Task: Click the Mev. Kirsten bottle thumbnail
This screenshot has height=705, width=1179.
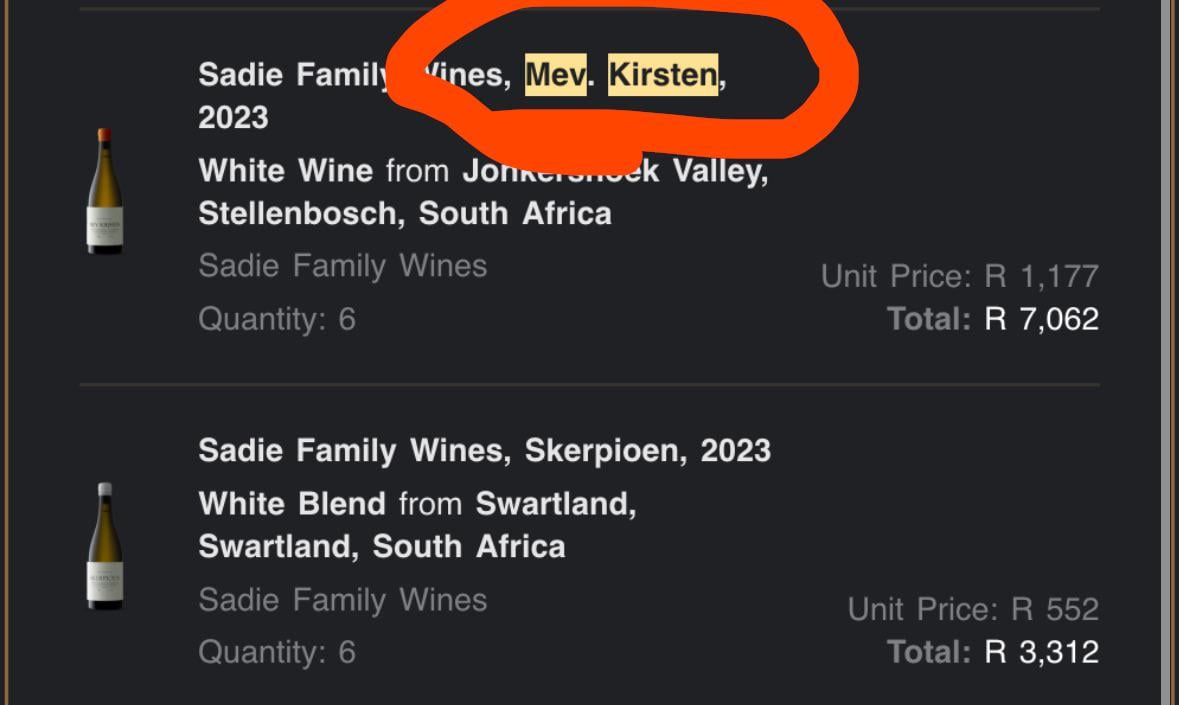Action: [x=105, y=191]
